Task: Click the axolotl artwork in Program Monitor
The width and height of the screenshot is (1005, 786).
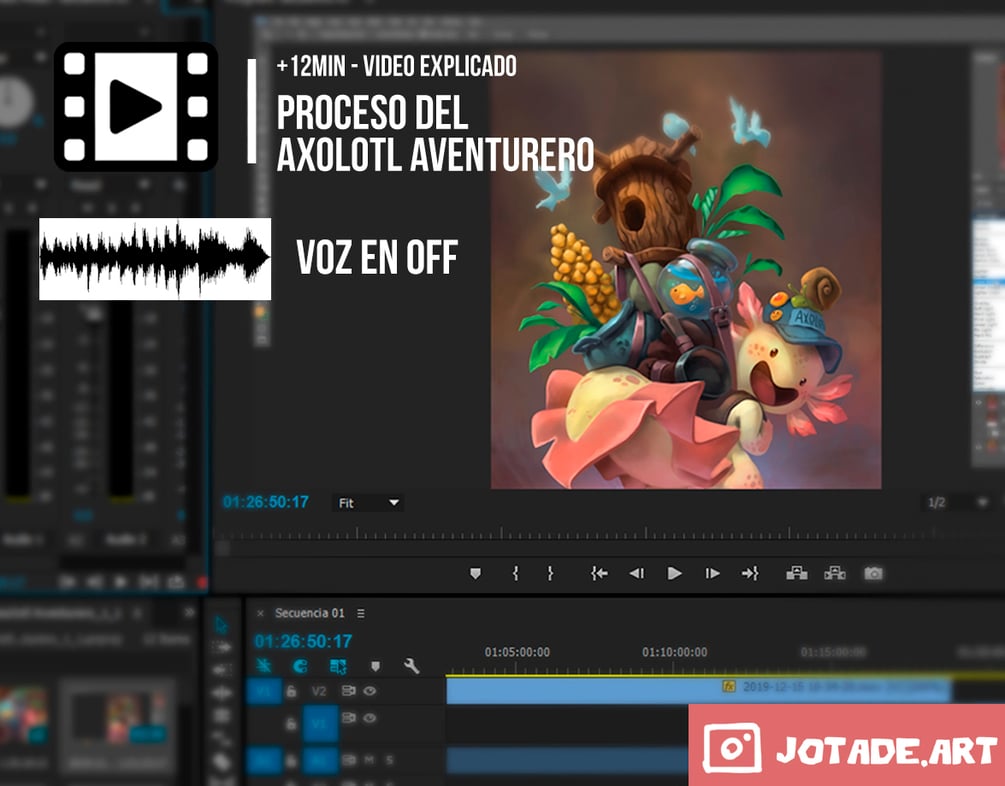Action: [686, 269]
